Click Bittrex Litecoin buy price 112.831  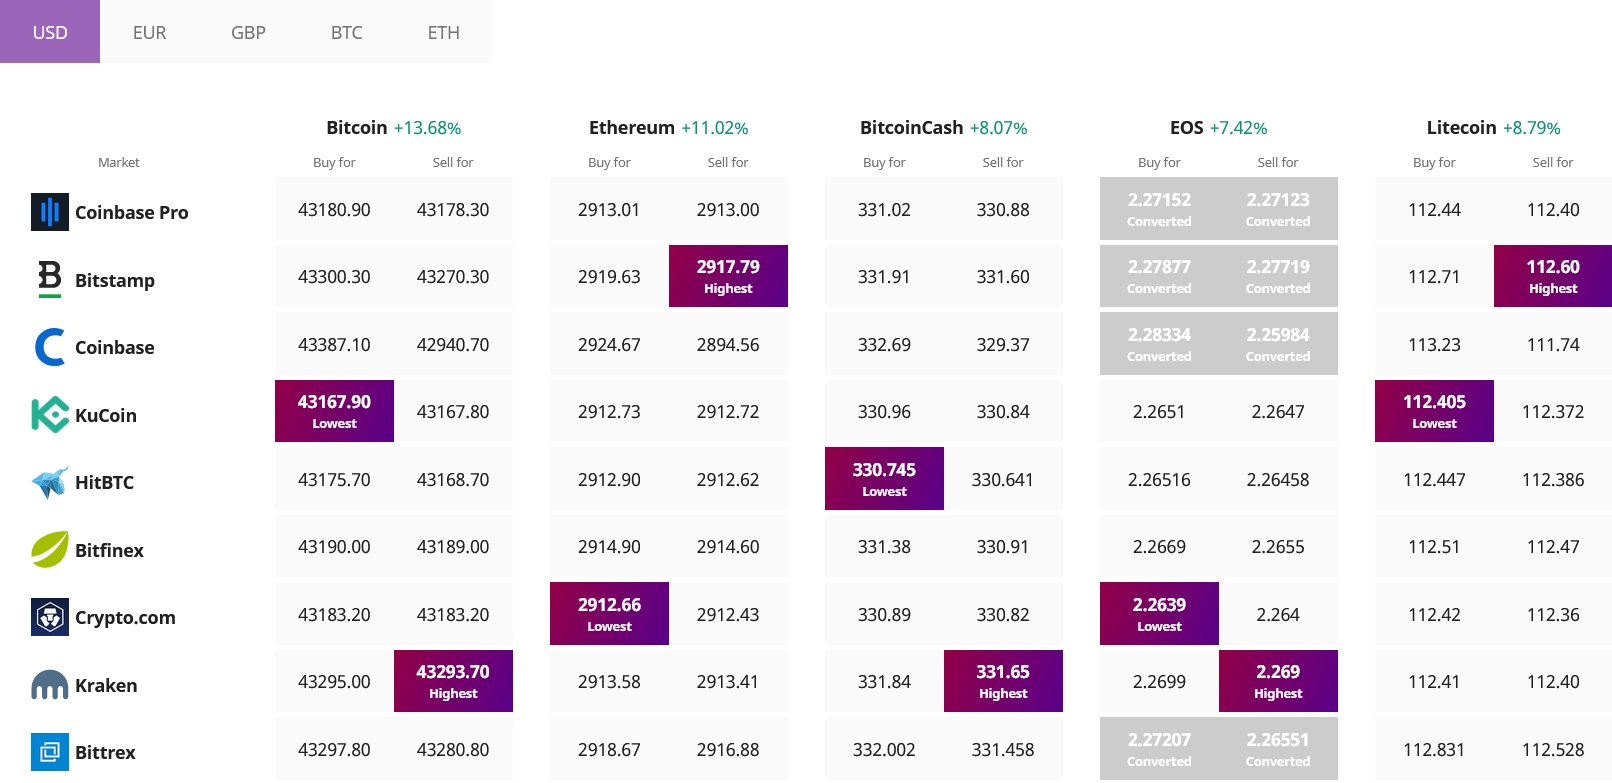click(1434, 750)
